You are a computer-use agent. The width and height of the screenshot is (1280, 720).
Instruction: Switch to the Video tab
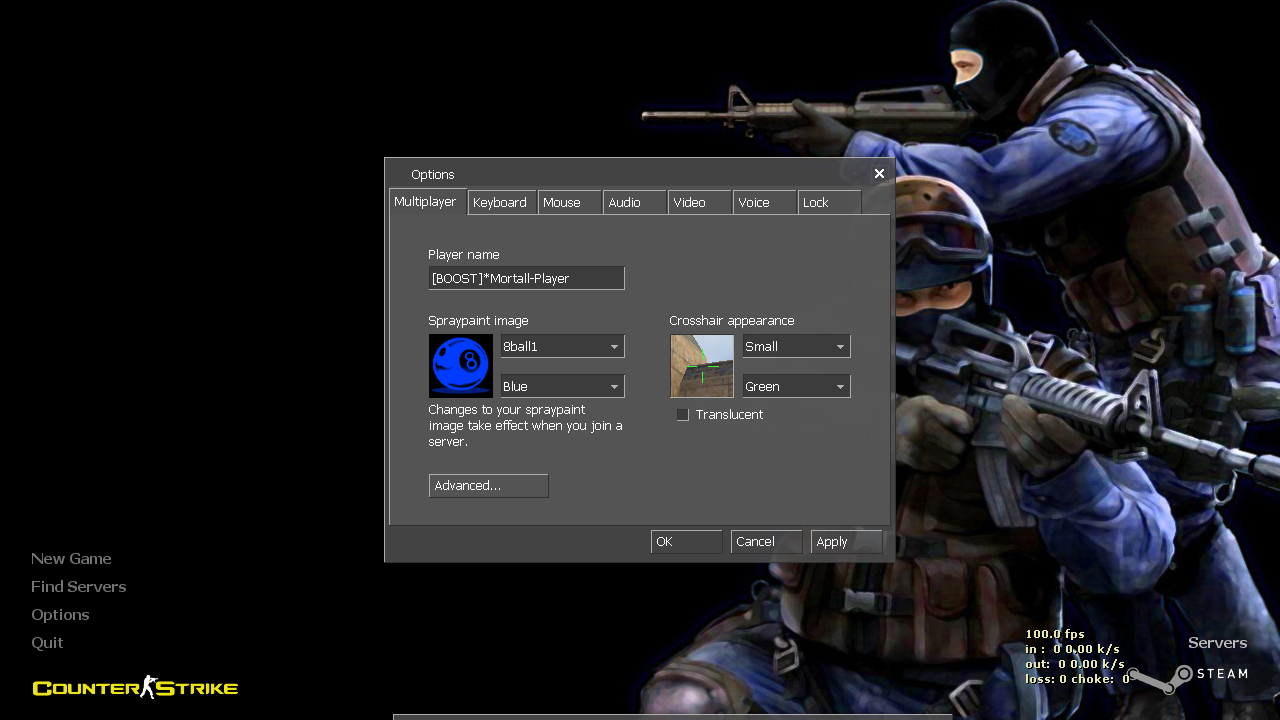coord(688,202)
